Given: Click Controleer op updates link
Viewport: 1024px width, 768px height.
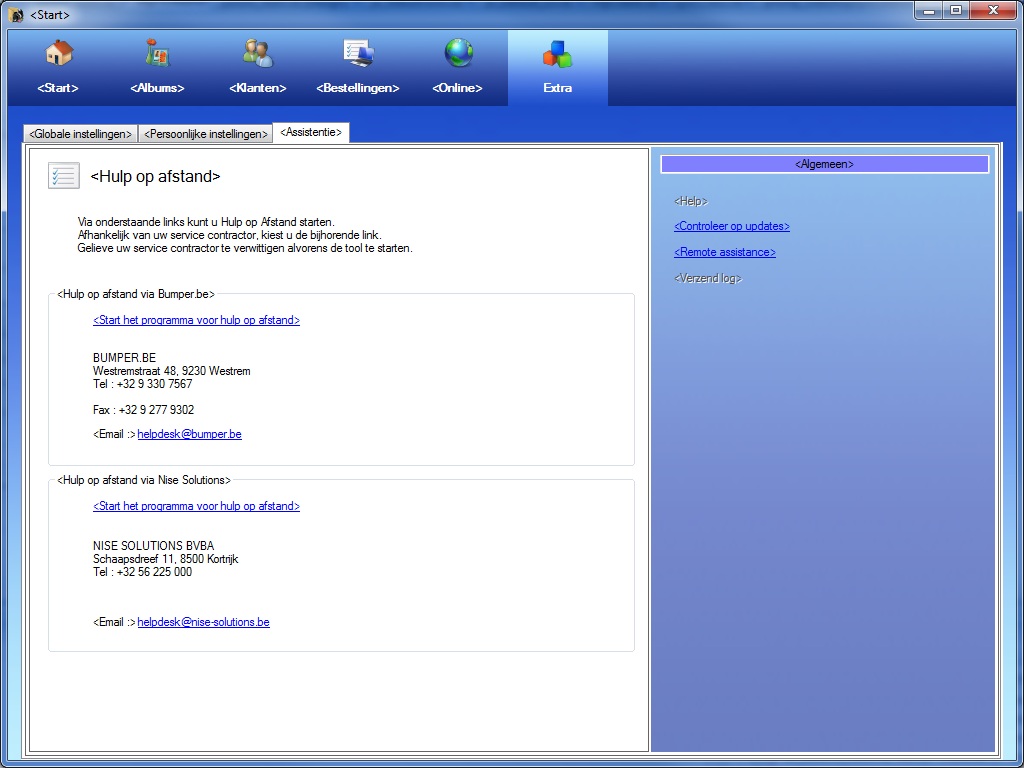Looking at the screenshot, I should 731,227.
